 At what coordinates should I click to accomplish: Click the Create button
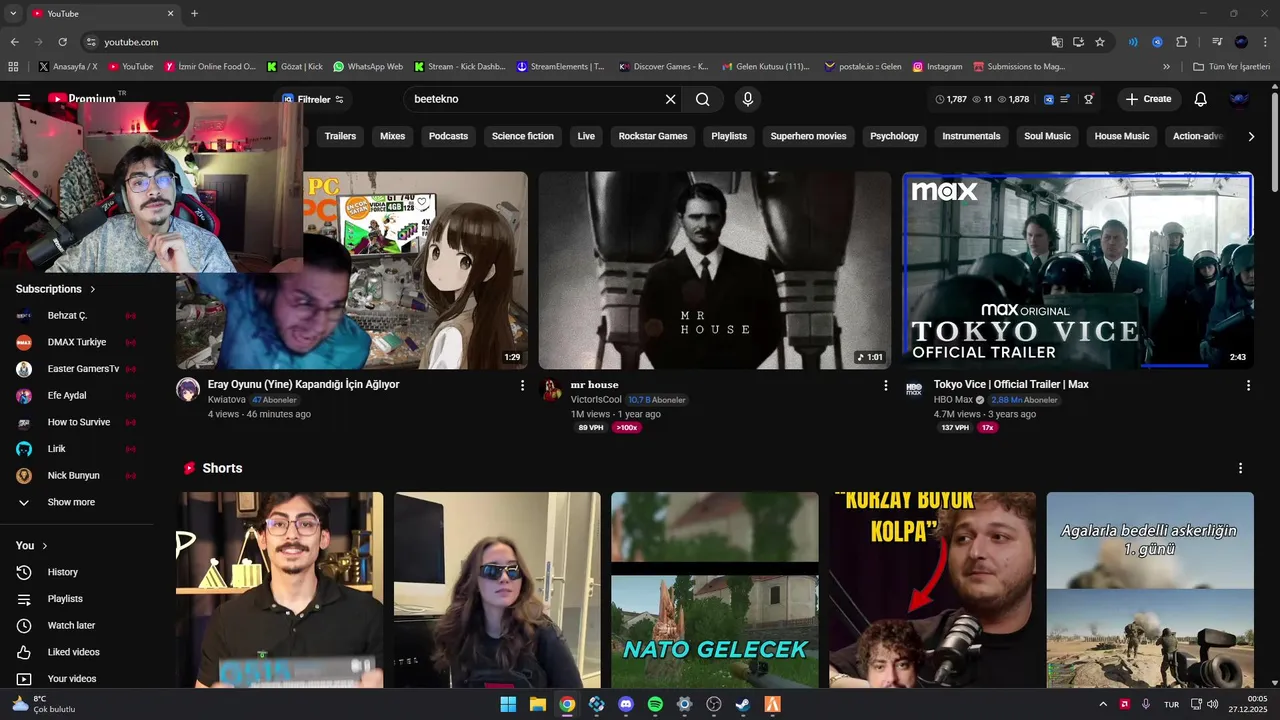click(x=1148, y=99)
